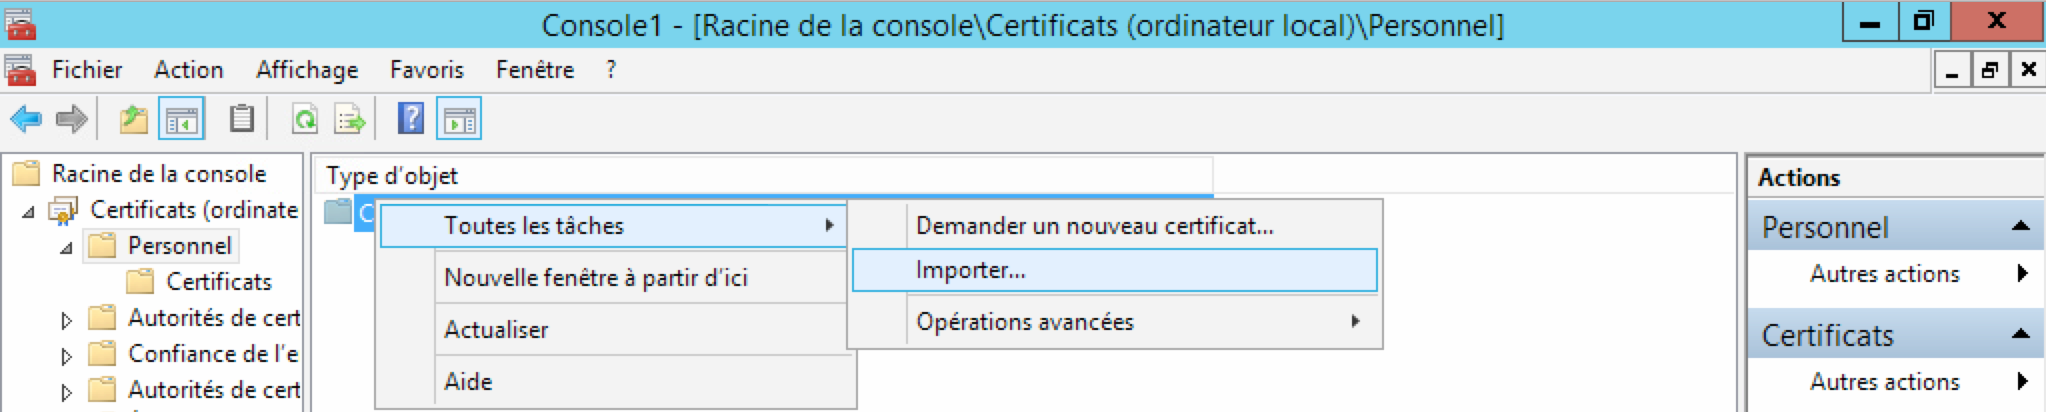Click the Certificats (ordinateur local) node icon

pyautogui.click(x=63, y=210)
